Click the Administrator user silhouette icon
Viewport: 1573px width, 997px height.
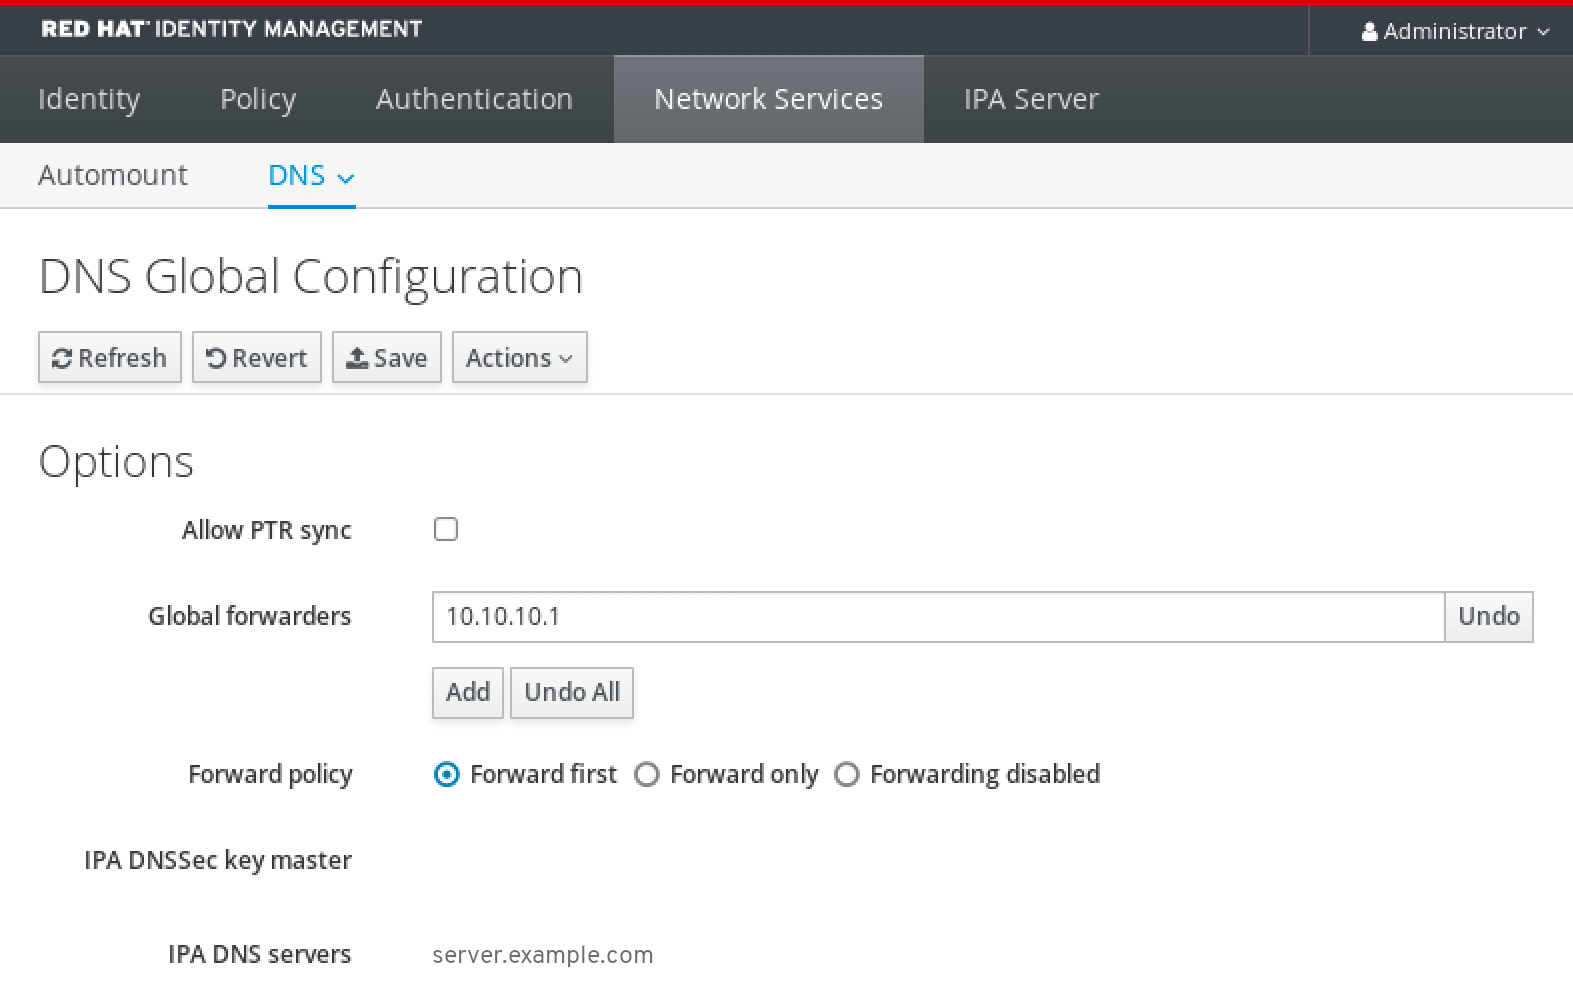coord(1369,32)
